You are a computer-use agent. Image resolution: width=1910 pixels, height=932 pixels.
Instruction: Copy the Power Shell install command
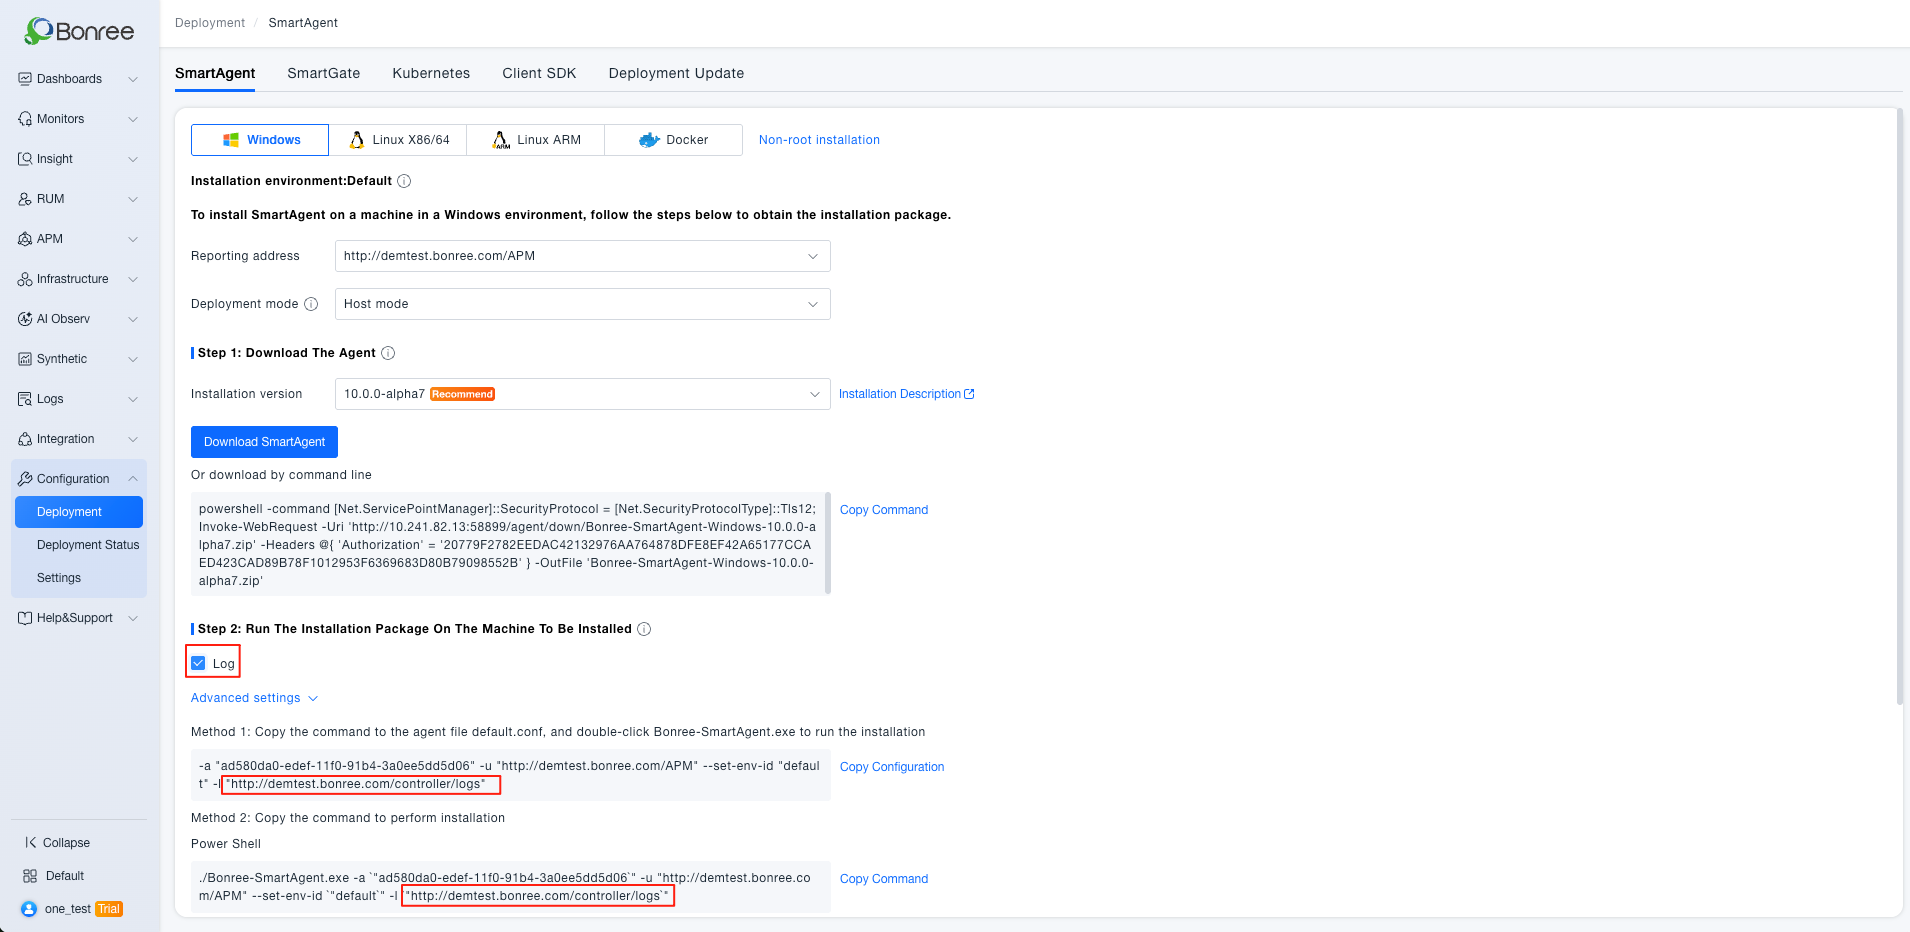point(884,879)
